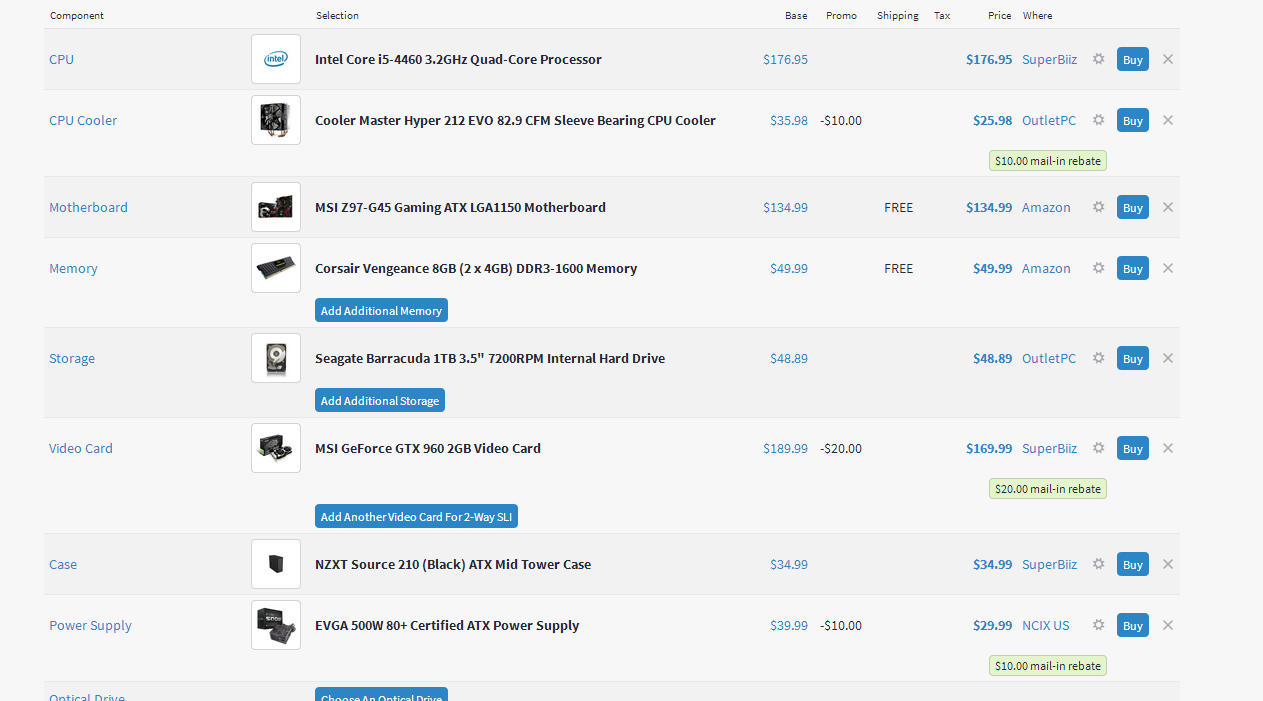
Task: Remove the Corsair Vengeance memory with X
Action: pos(1168,268)
